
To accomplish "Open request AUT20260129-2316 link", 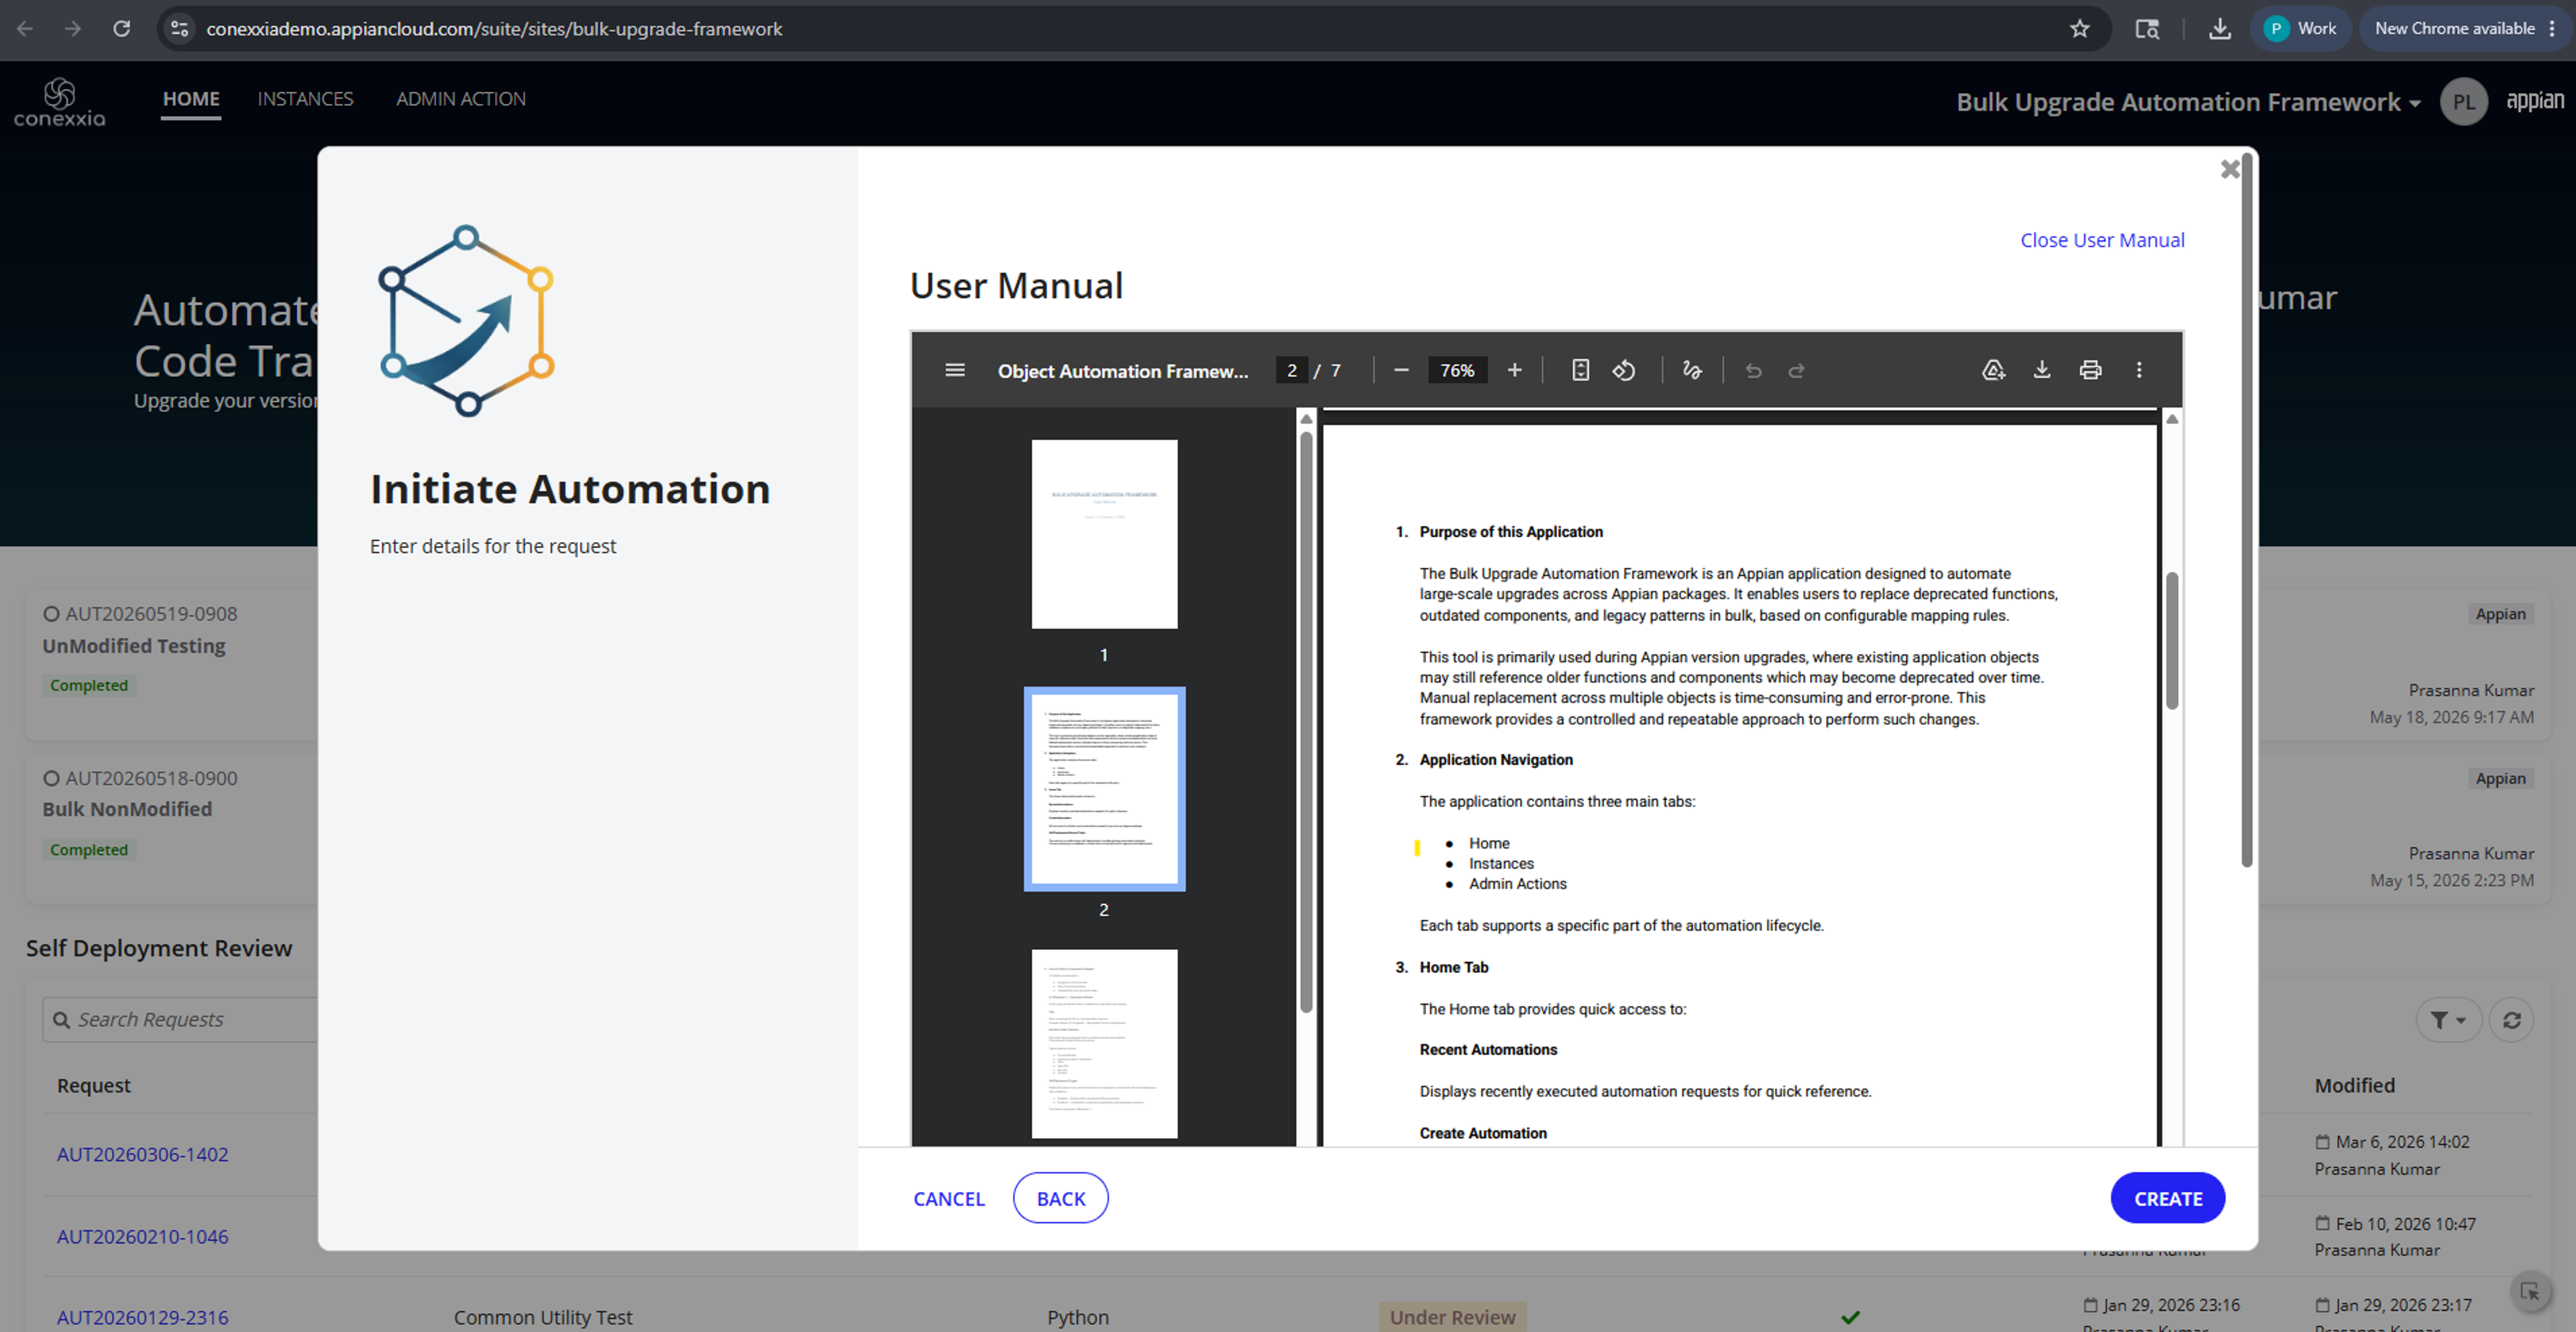I will coord(142,1317).
